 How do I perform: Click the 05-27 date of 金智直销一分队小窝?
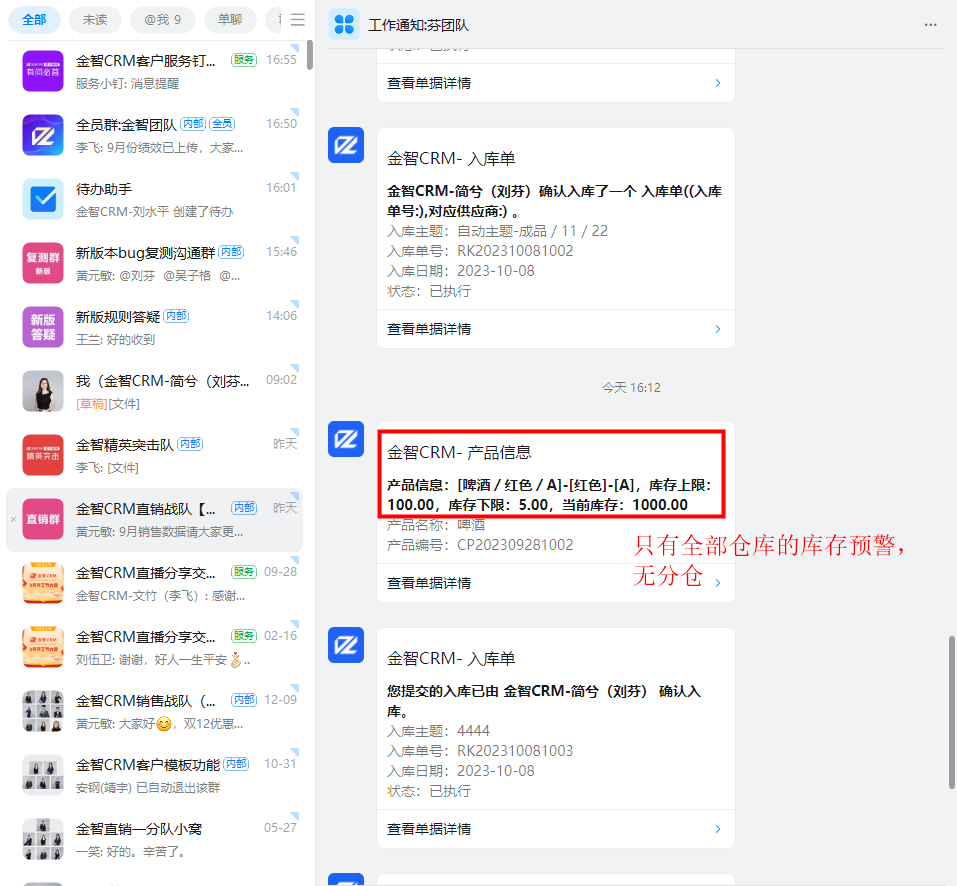tap(280, 827)
